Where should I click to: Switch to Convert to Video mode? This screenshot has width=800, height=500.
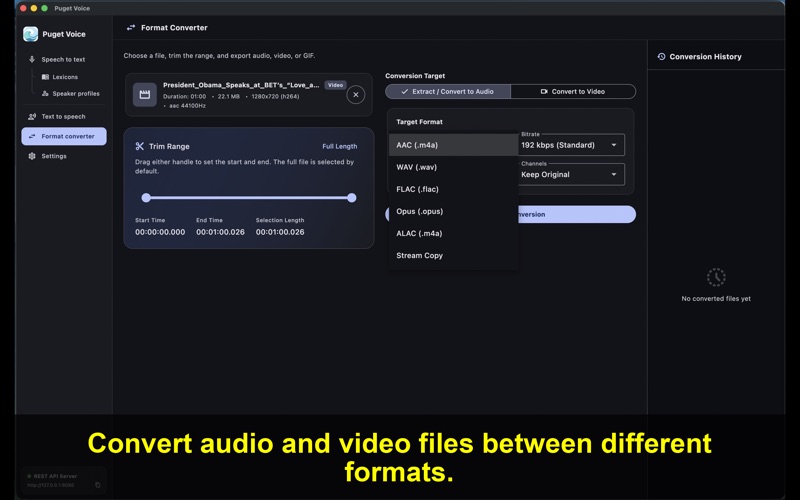click(x=573, y=91)
